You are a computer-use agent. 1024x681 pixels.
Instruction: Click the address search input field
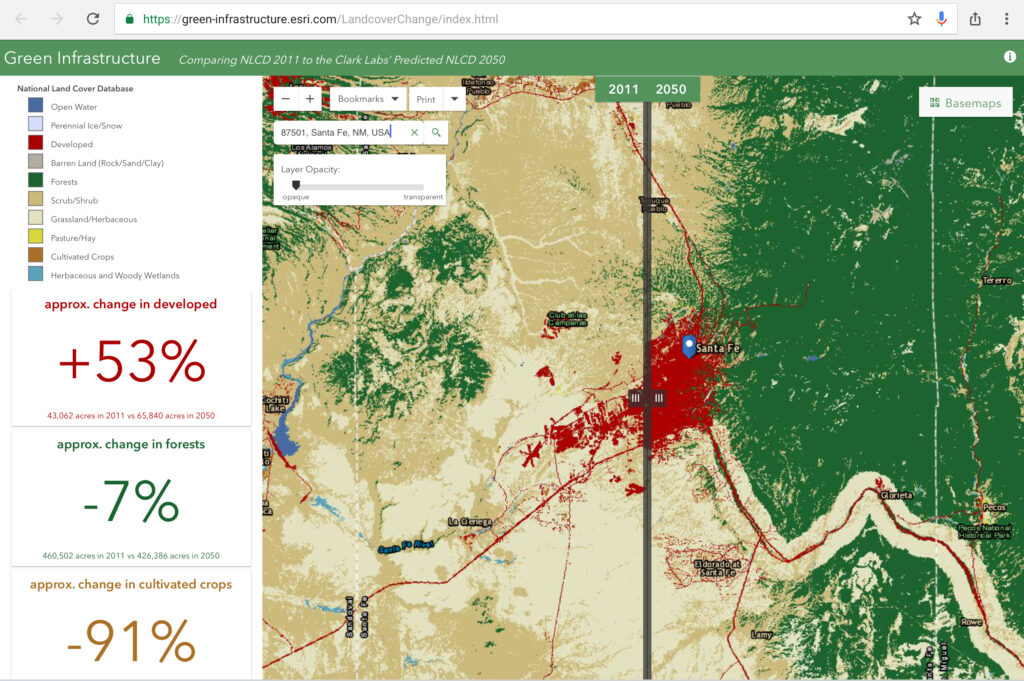coord(340,132)
